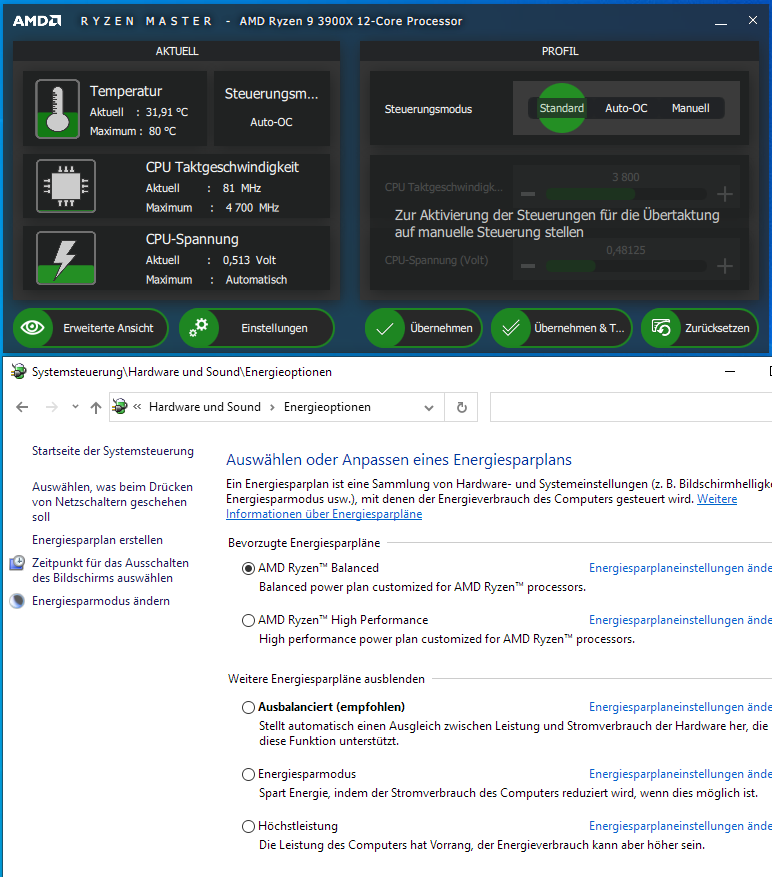
Task: Switch Steuerungsmodus to Manuell
Action: tap(690, 108)
